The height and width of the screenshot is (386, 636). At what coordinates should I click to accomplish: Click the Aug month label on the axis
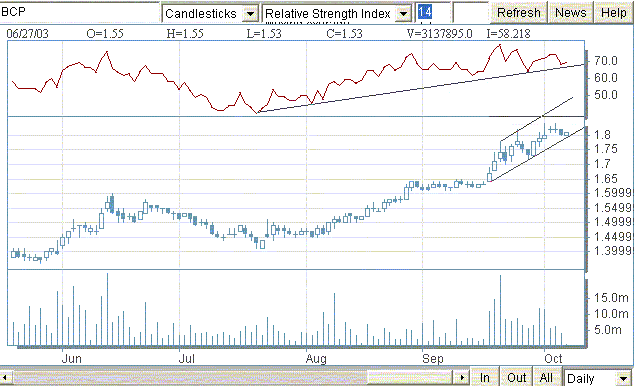(316, 358)
